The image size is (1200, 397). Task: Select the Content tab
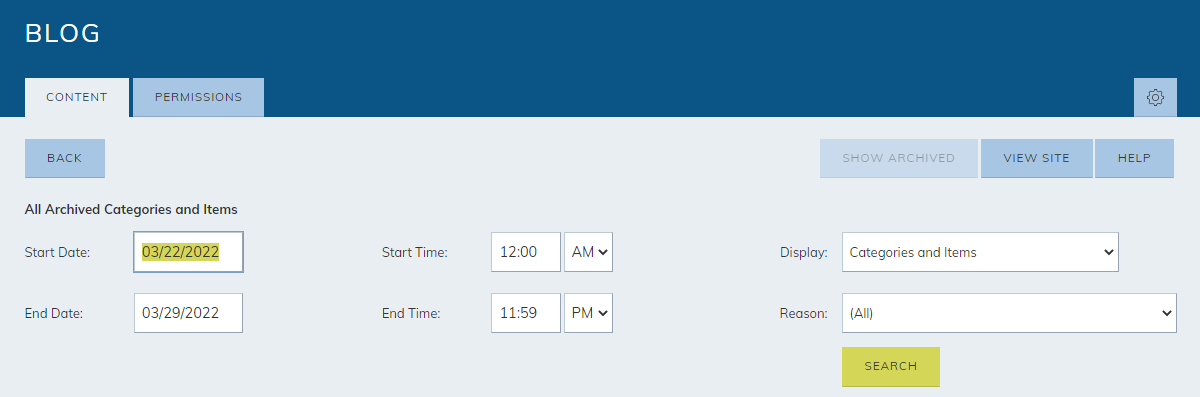[x=77, y=97]
